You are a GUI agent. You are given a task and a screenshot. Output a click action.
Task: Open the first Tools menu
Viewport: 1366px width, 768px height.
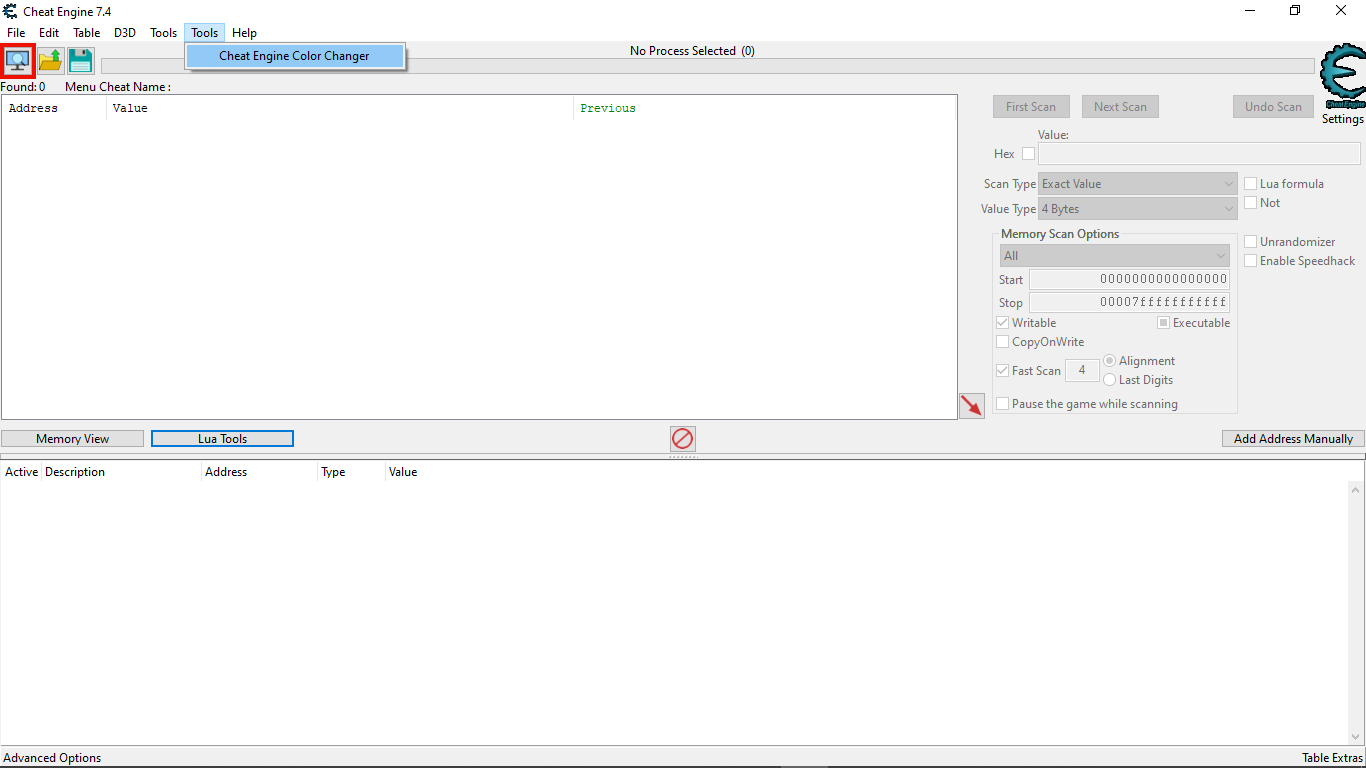(x=164, y=33)
